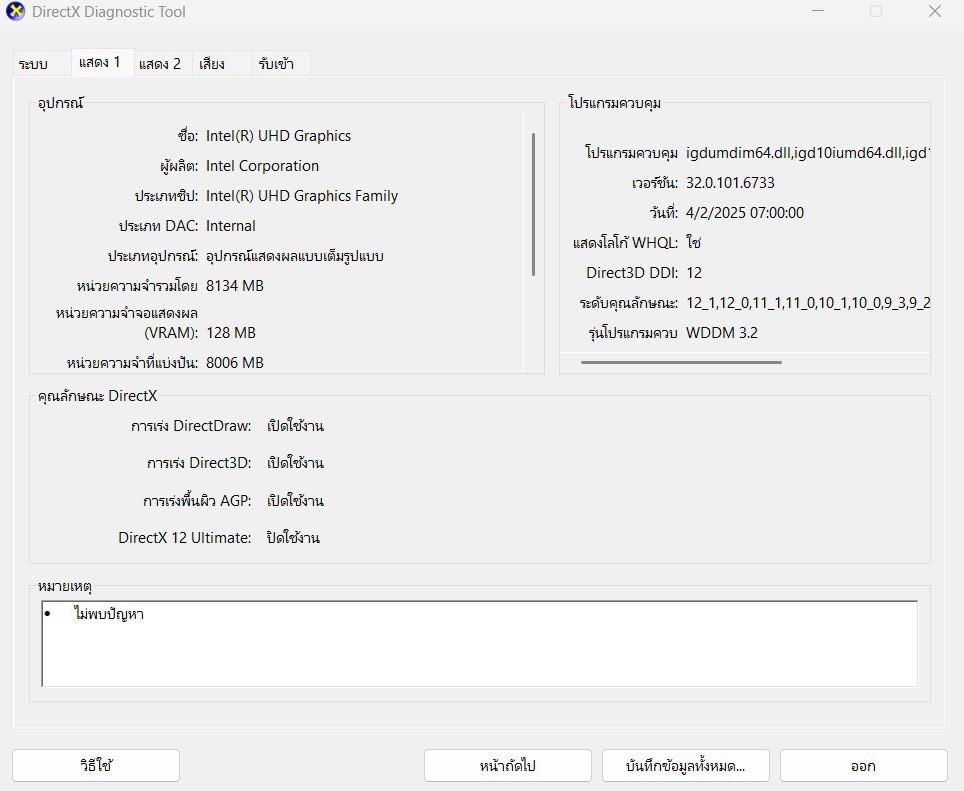
Task: Stay on the แสดง 1 tab
Action: [x=100, y=61]
